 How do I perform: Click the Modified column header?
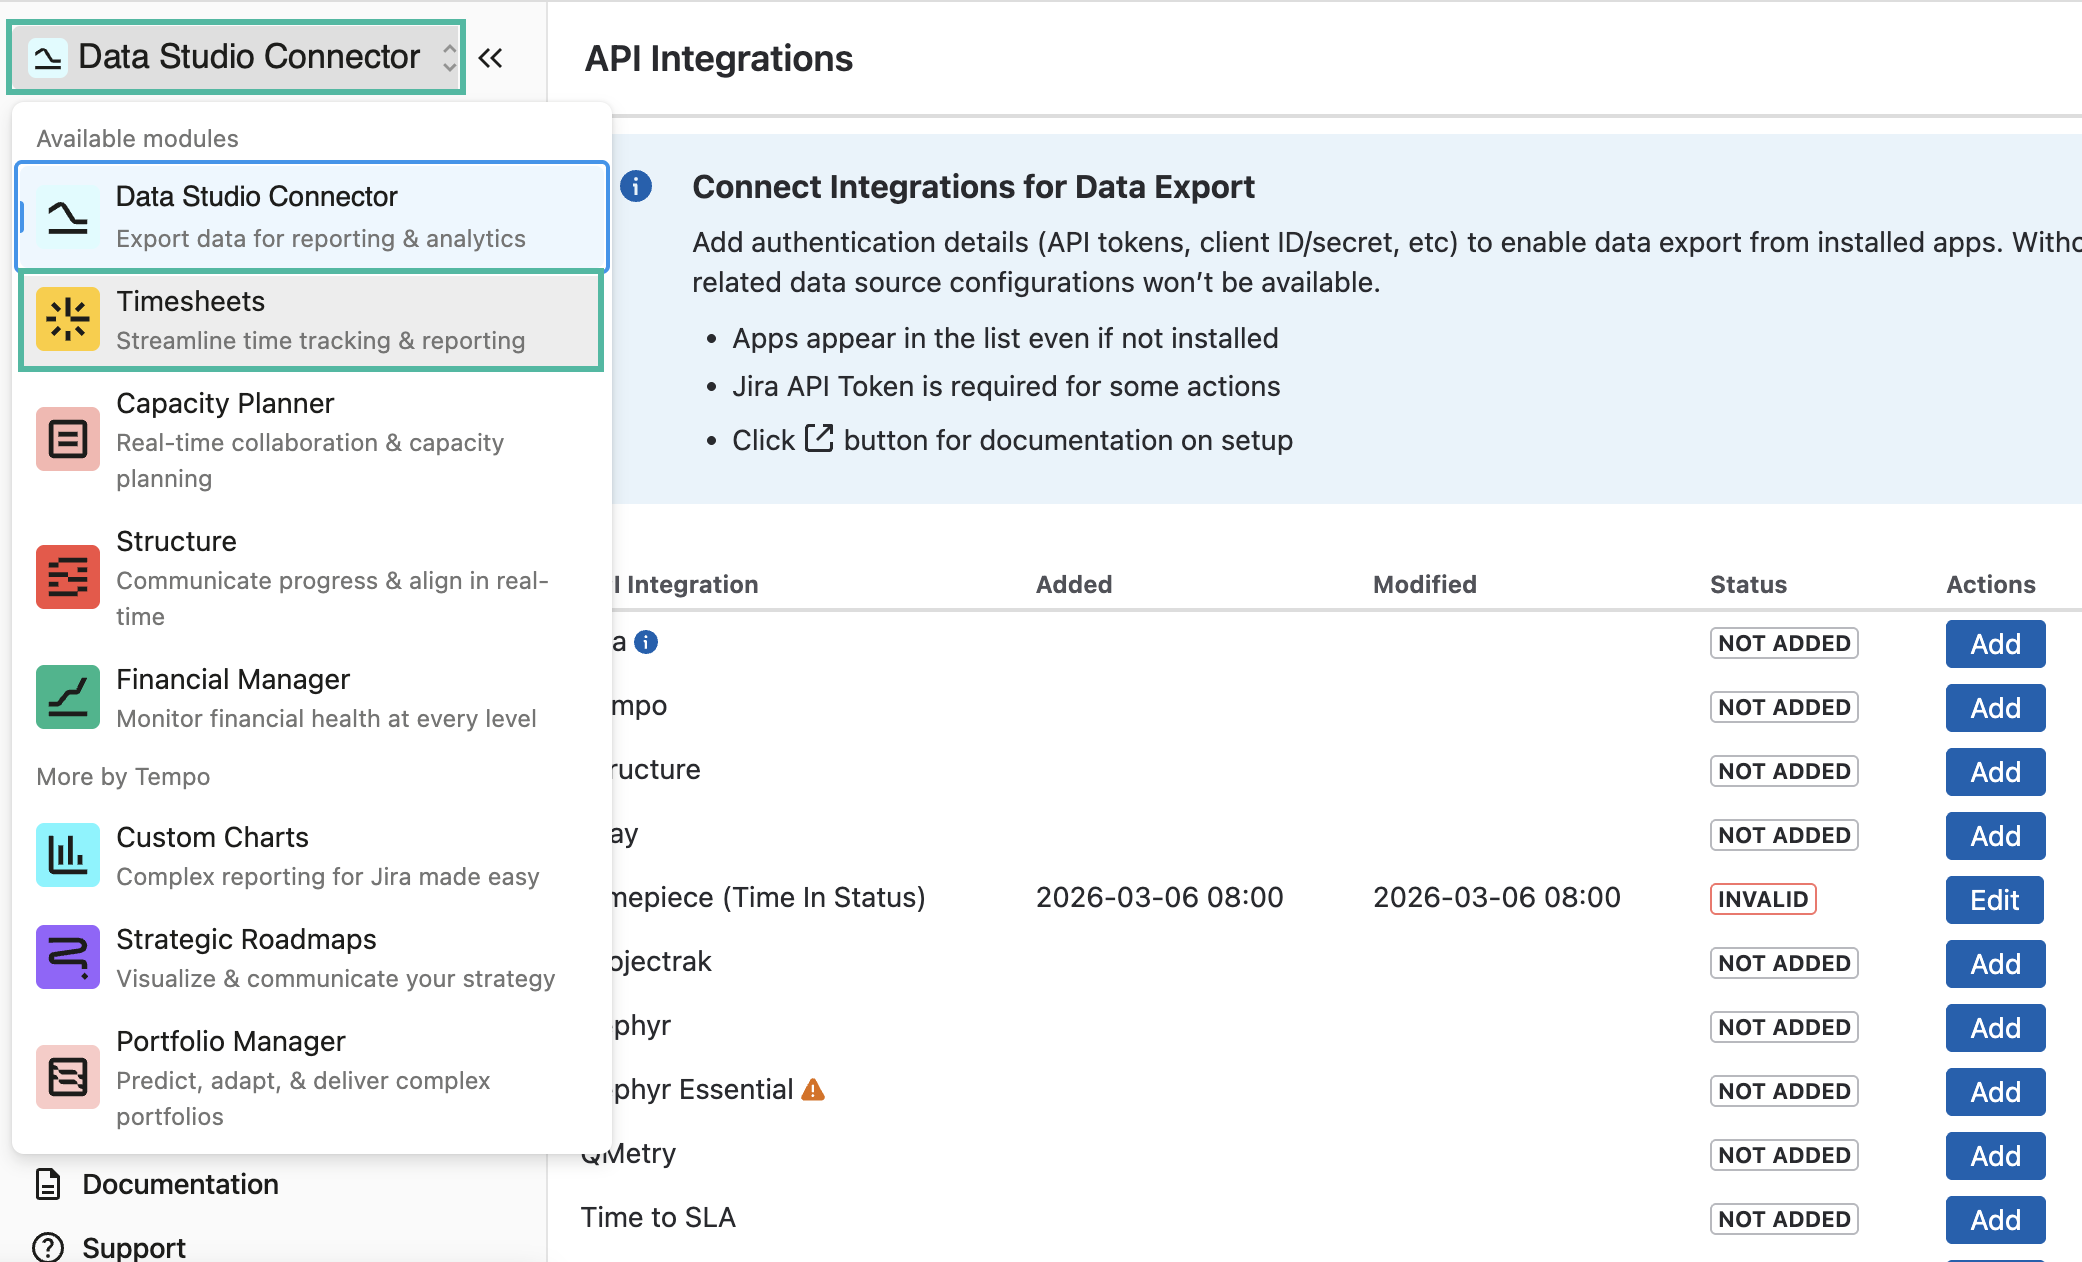click(x=1425, y=584)
